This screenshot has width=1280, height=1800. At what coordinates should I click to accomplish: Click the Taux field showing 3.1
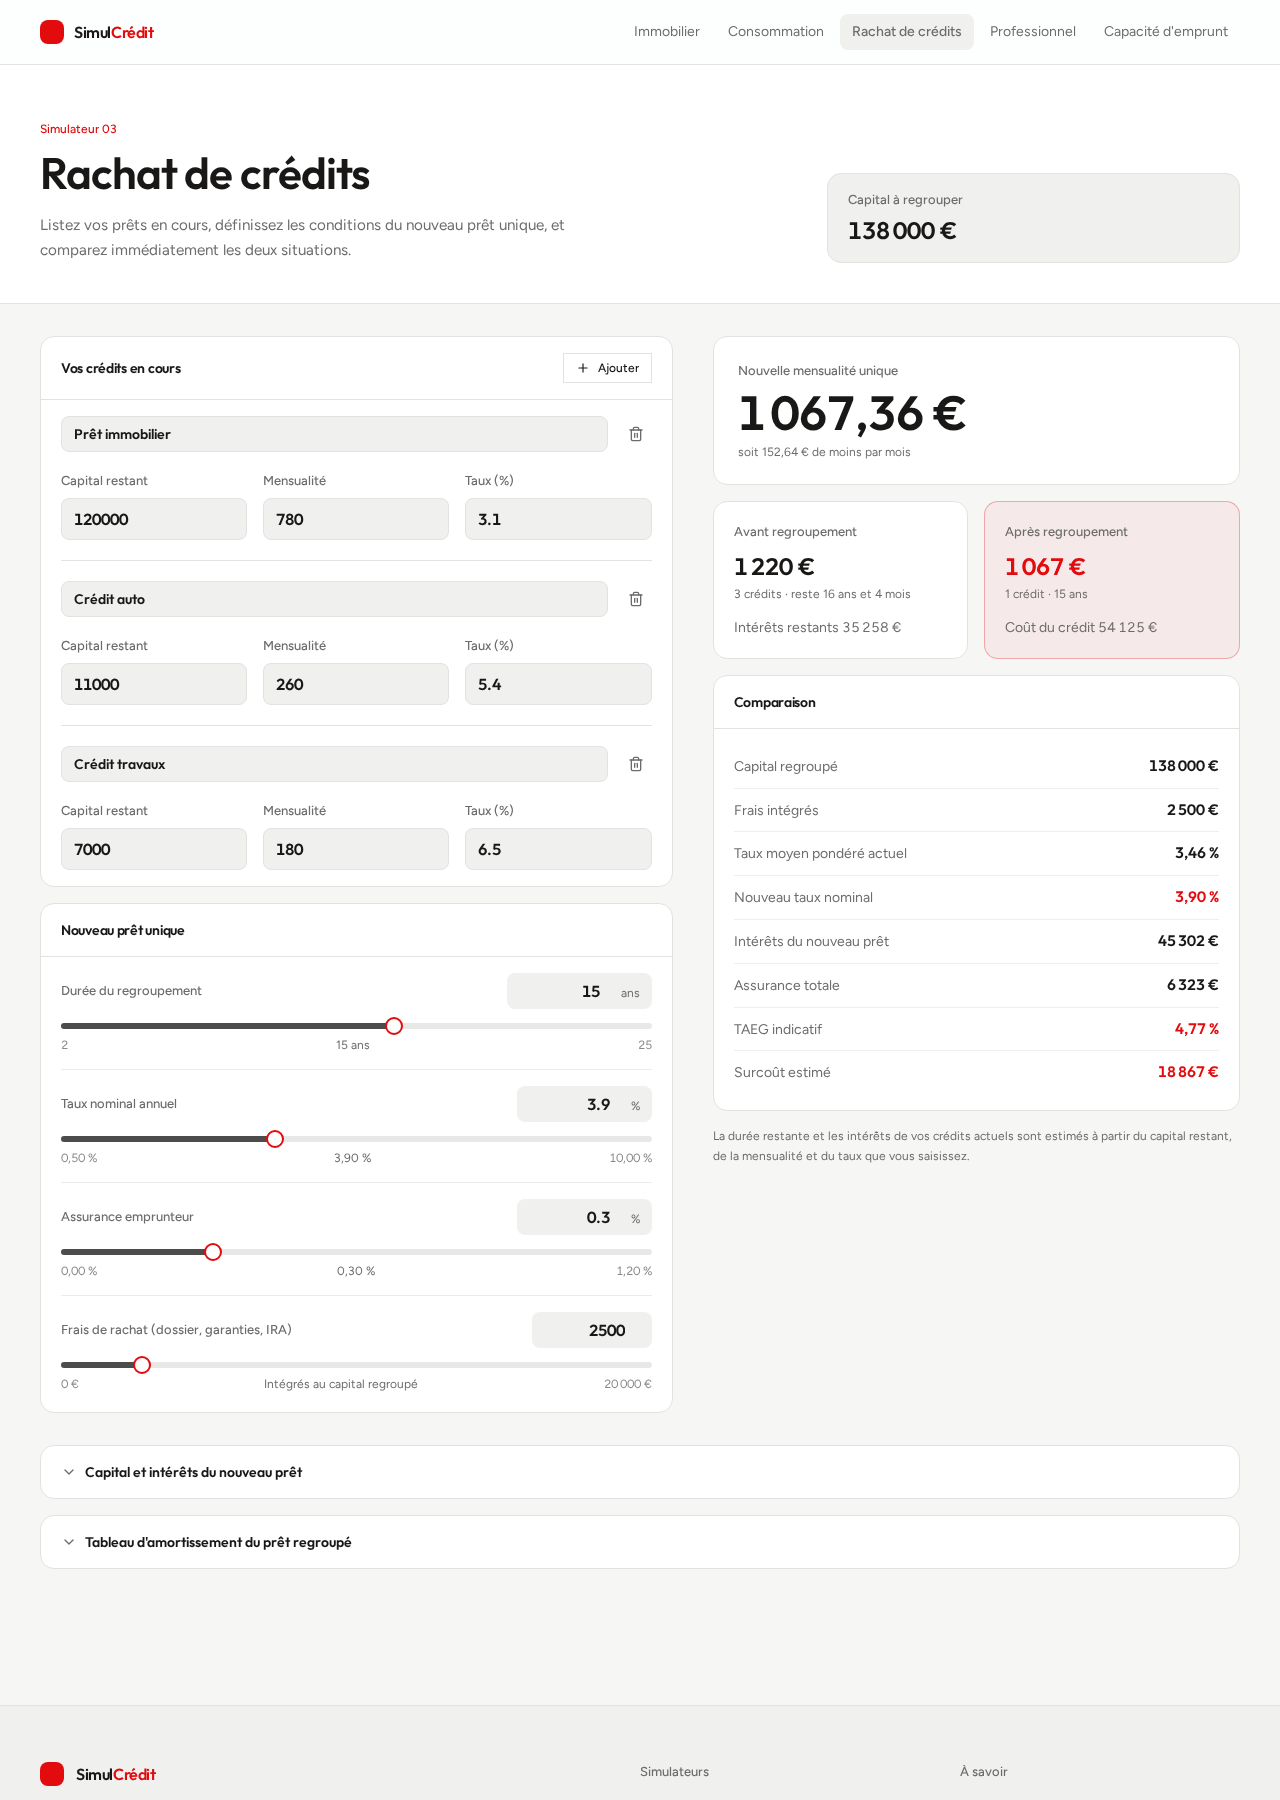click(558, 519)
